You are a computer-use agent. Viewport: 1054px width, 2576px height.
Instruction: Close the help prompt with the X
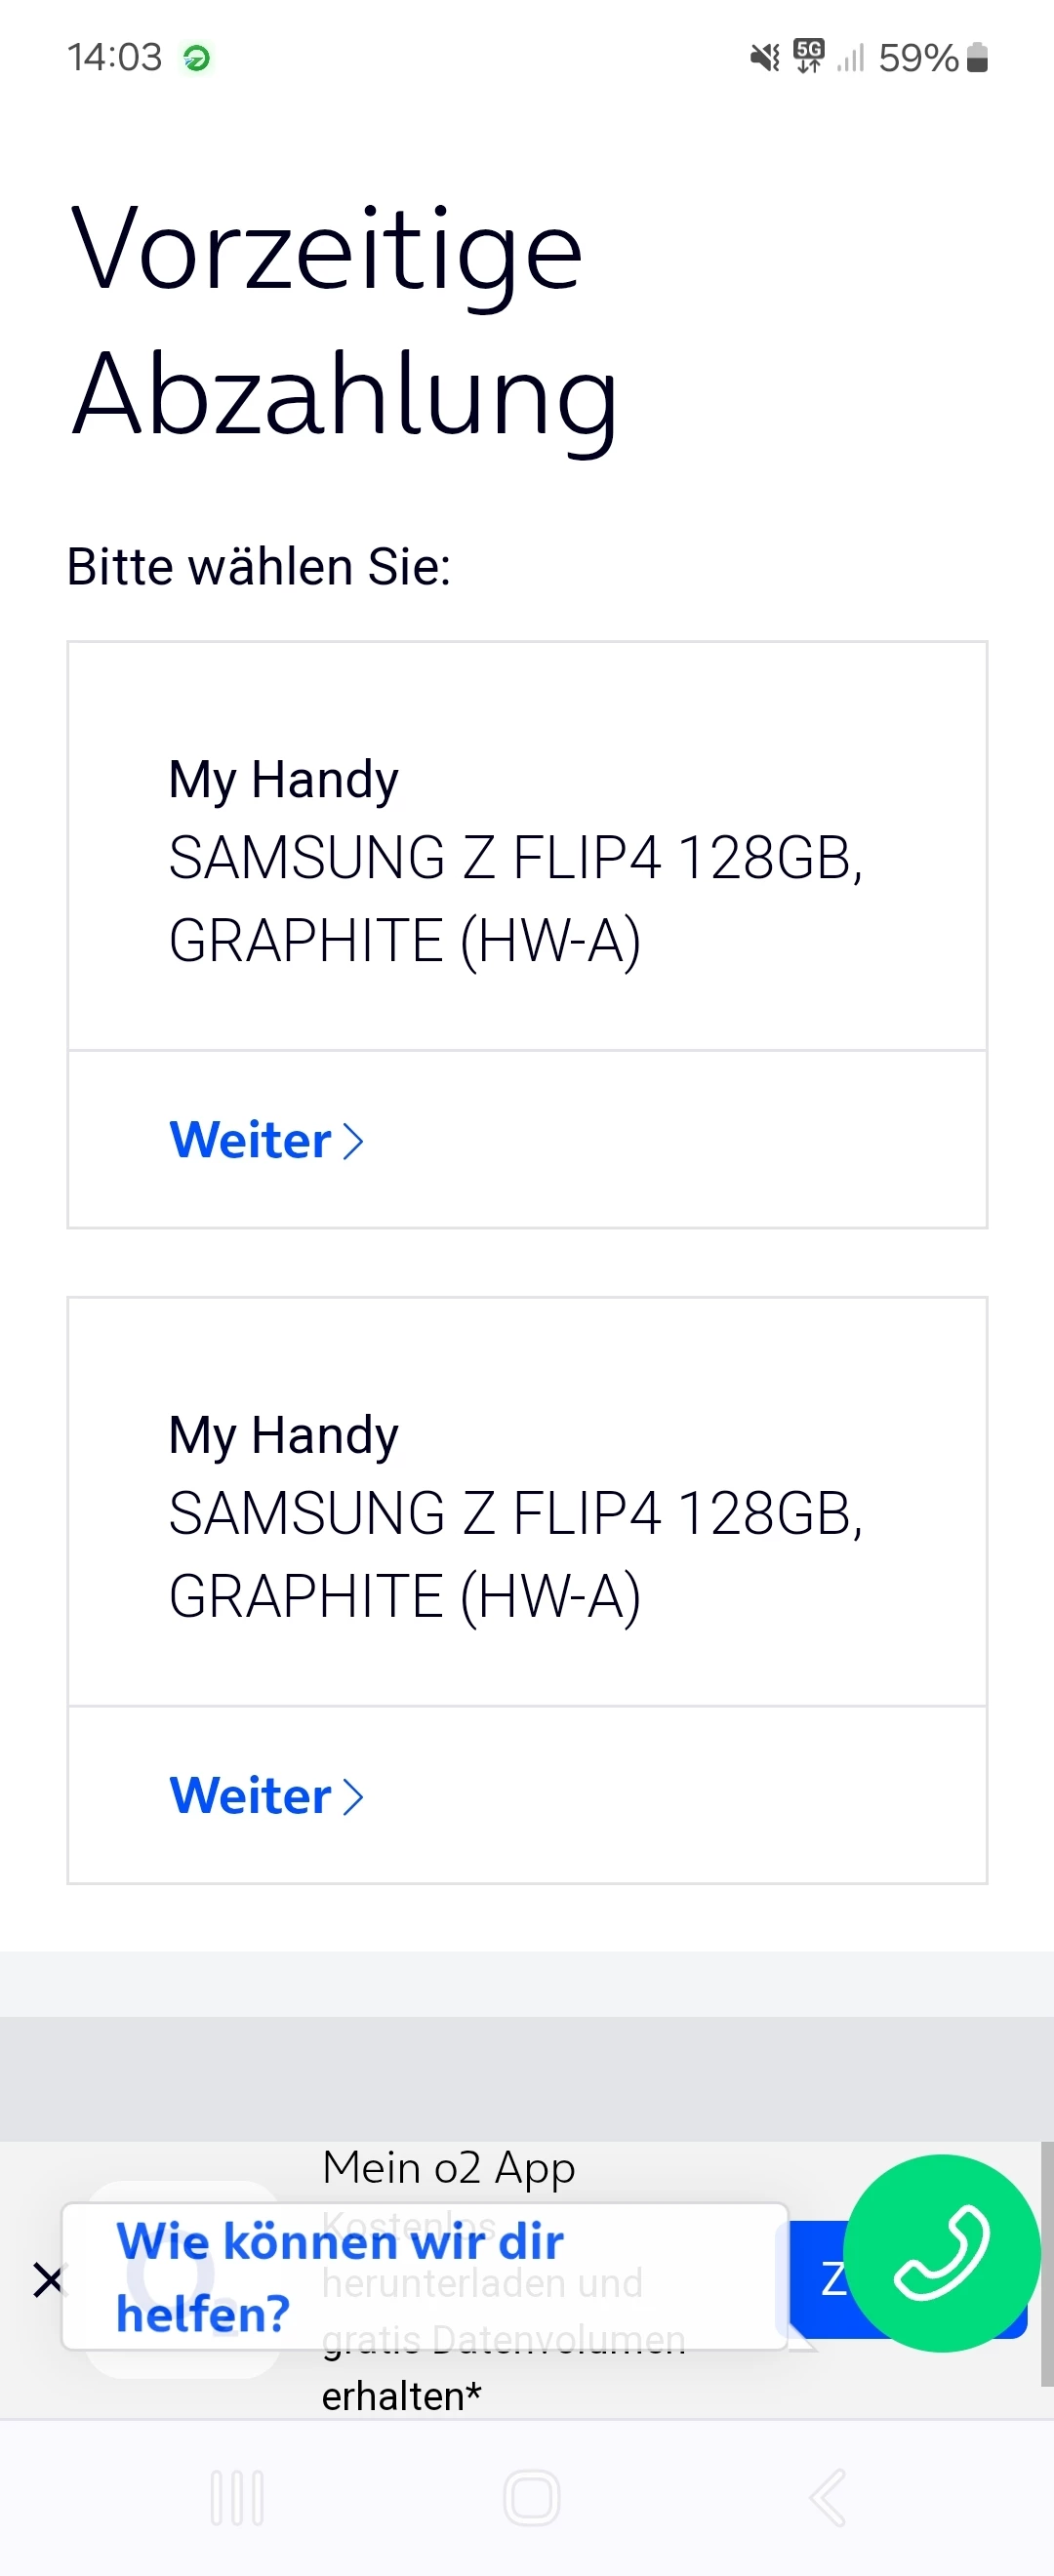[x=47, y=2281]
